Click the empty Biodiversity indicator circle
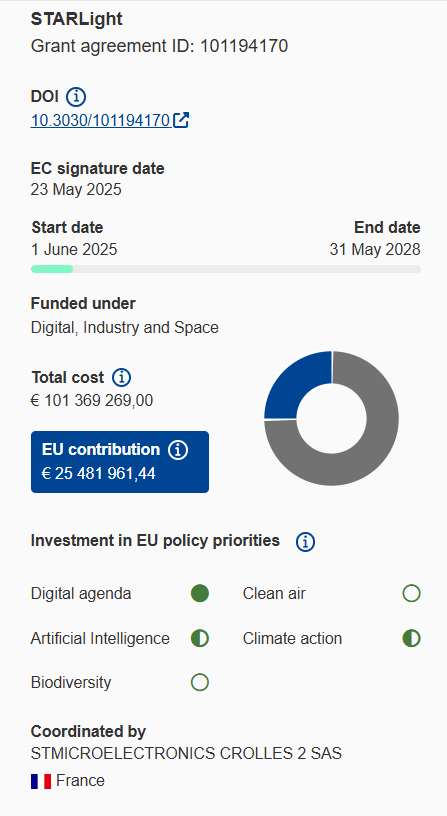 (x=200, y=682)
